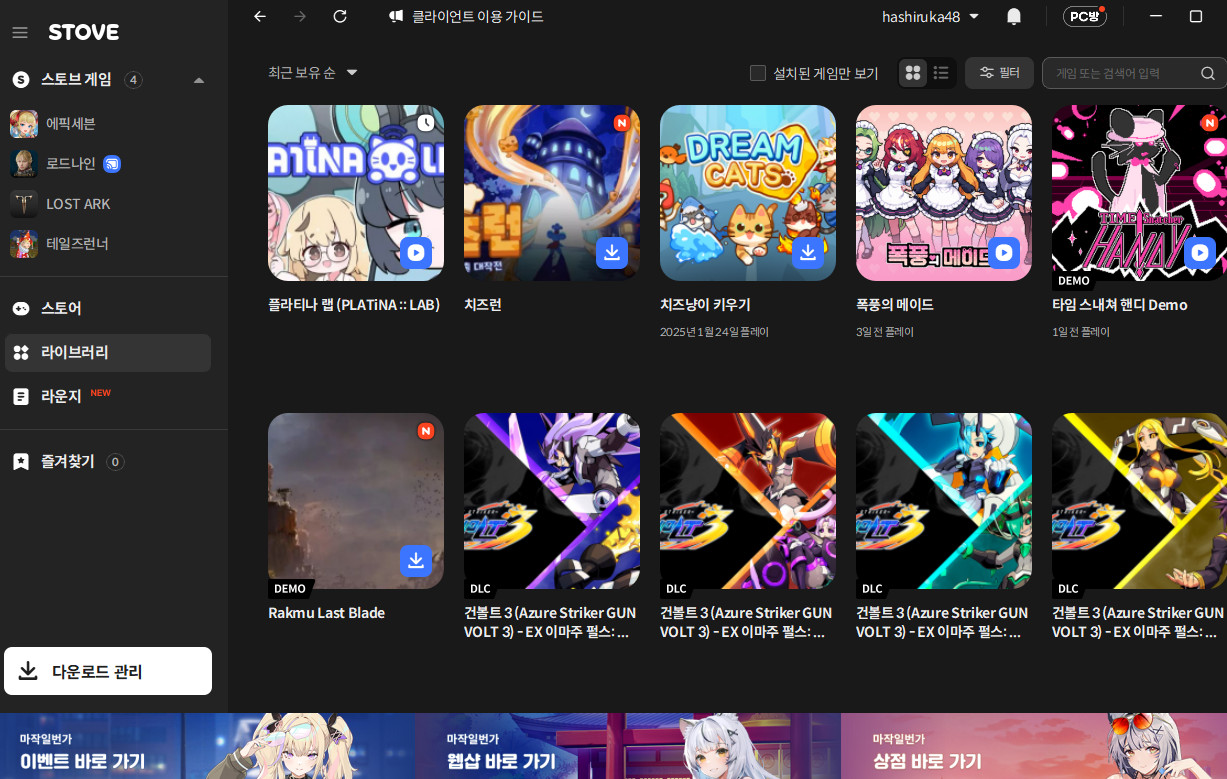
Task: Open the 치즈냥이 키우기 game thumbnail
Action: [748, 193]
